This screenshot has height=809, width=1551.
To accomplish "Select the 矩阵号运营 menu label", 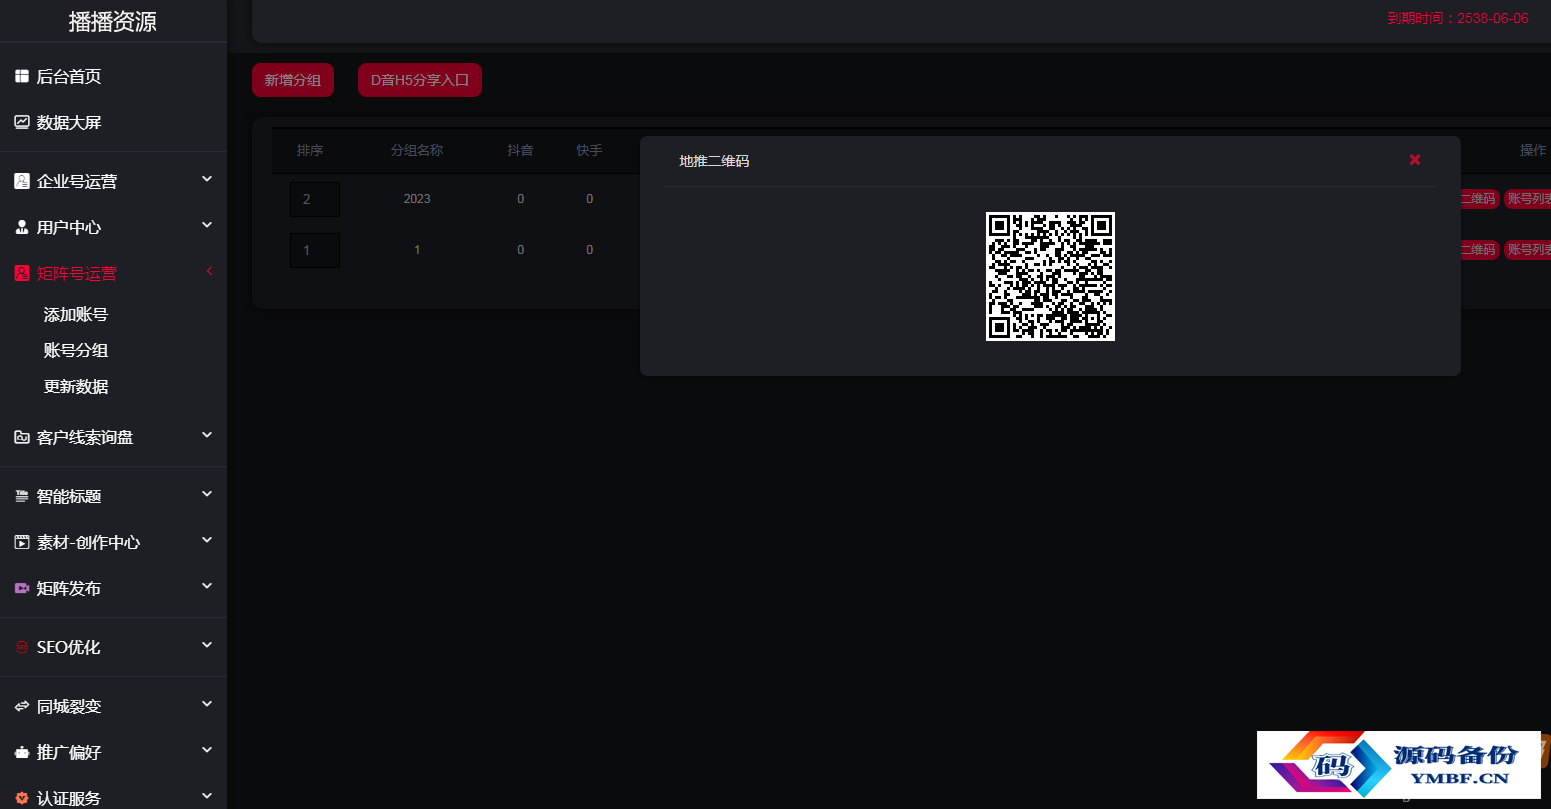I will point(77,273).
